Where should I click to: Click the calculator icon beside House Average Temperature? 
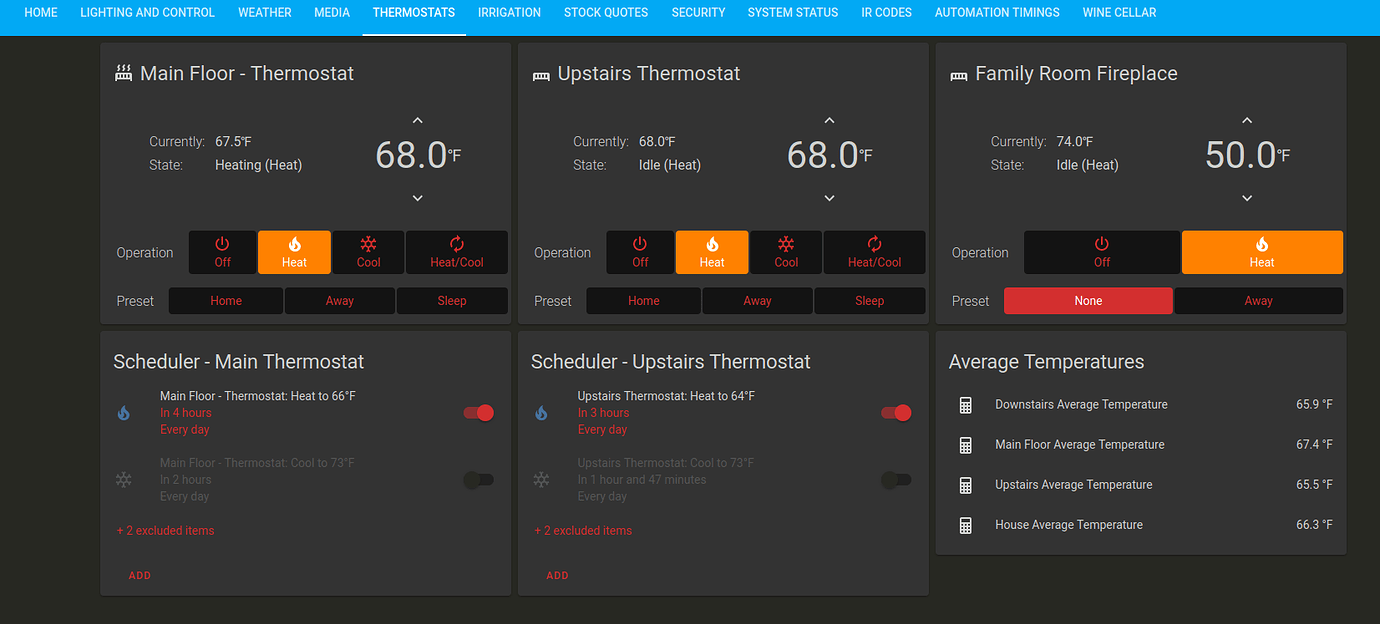965,524
